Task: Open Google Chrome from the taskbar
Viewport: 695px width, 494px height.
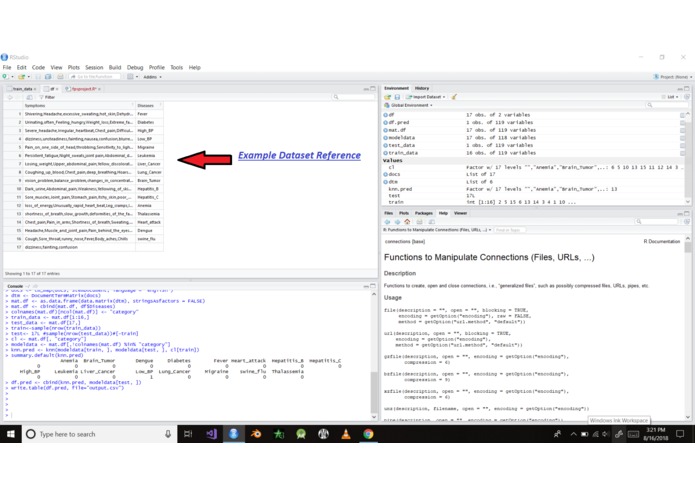Action: (x=368, y=434)
